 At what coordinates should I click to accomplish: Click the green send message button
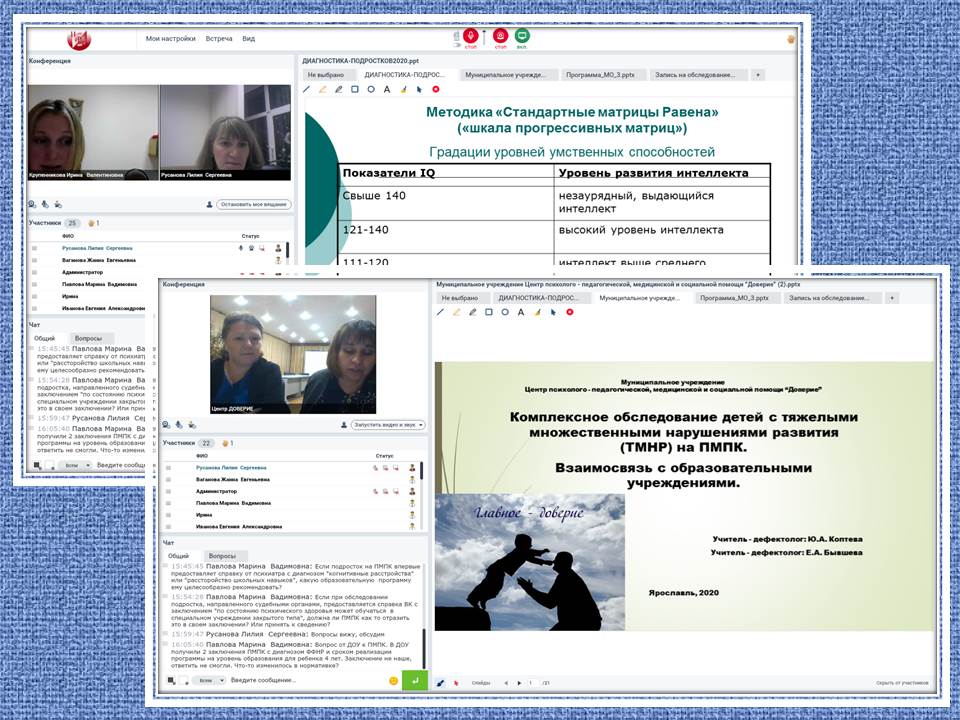[414, 680]
